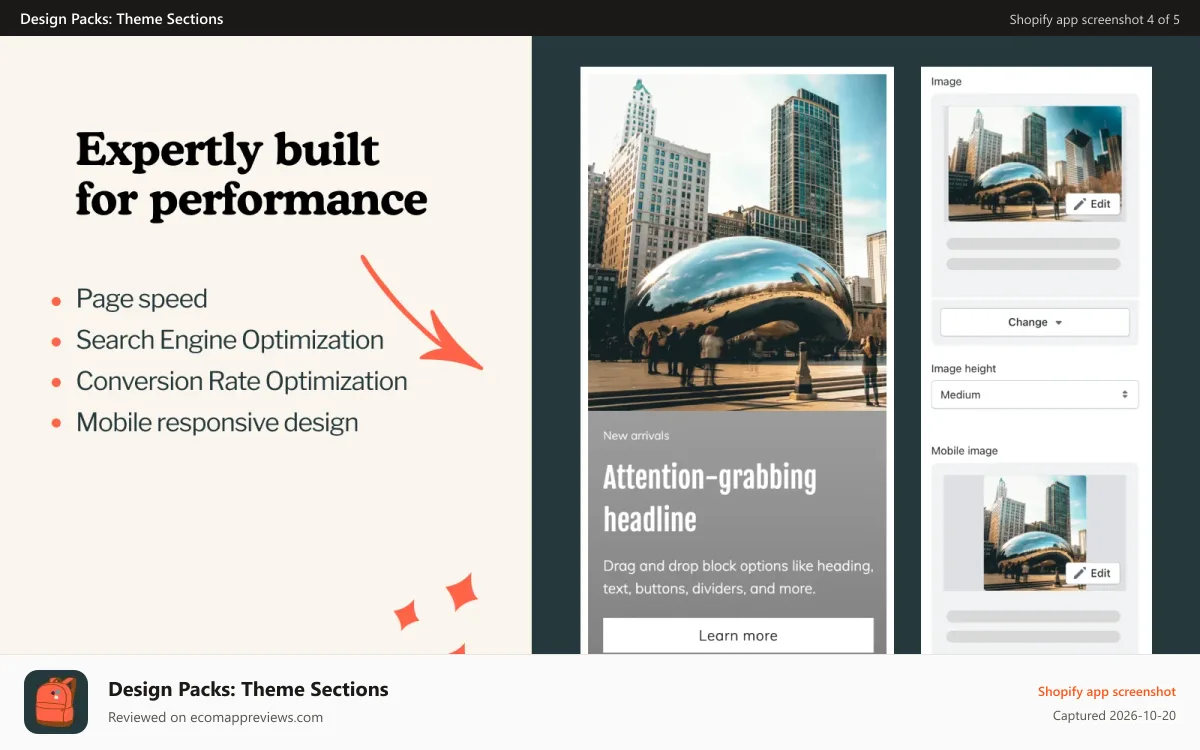Image resolution: width=1200 pixels, height=750 pixels.
Task: Click the Image height label
Action: click(x=963, y=369)
